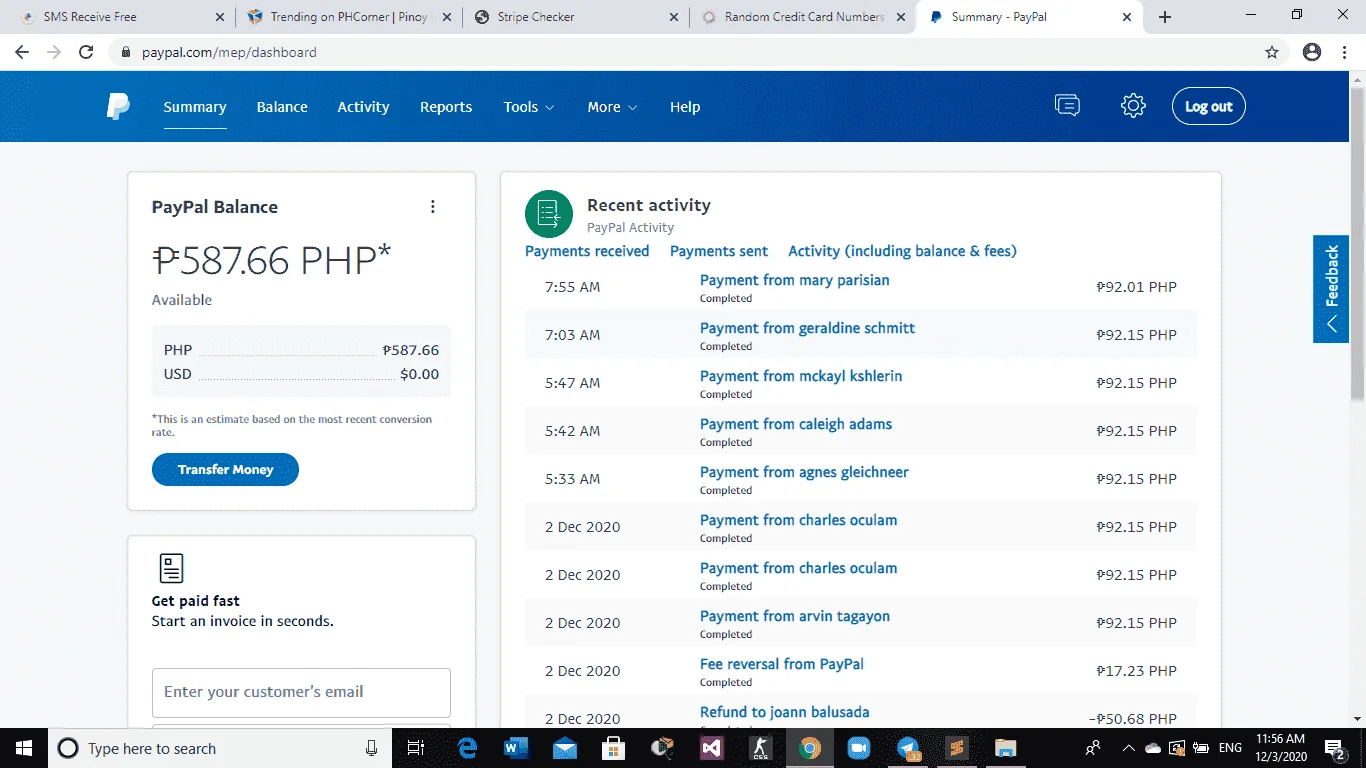Open Payment from mary parisian

(x=794, y=280)
